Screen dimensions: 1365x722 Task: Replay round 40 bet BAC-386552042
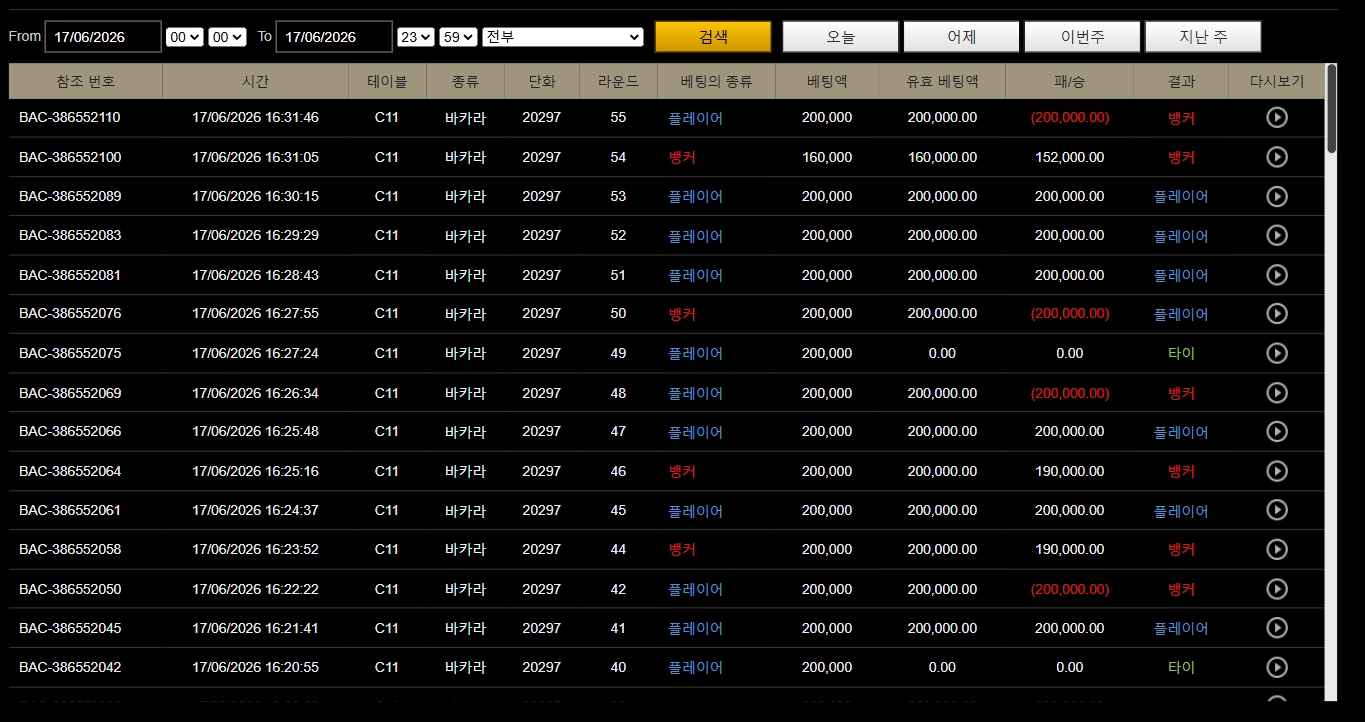[1277, 667]
